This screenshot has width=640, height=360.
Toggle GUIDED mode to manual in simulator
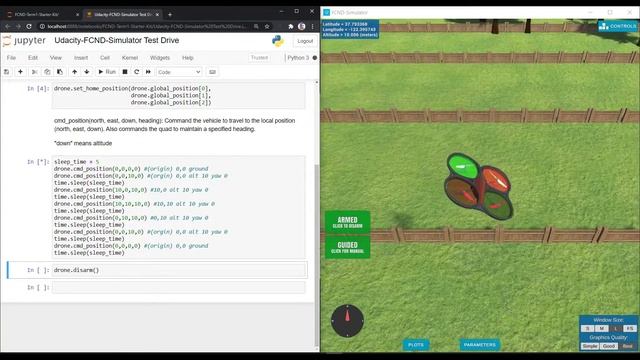pos(347,247)
